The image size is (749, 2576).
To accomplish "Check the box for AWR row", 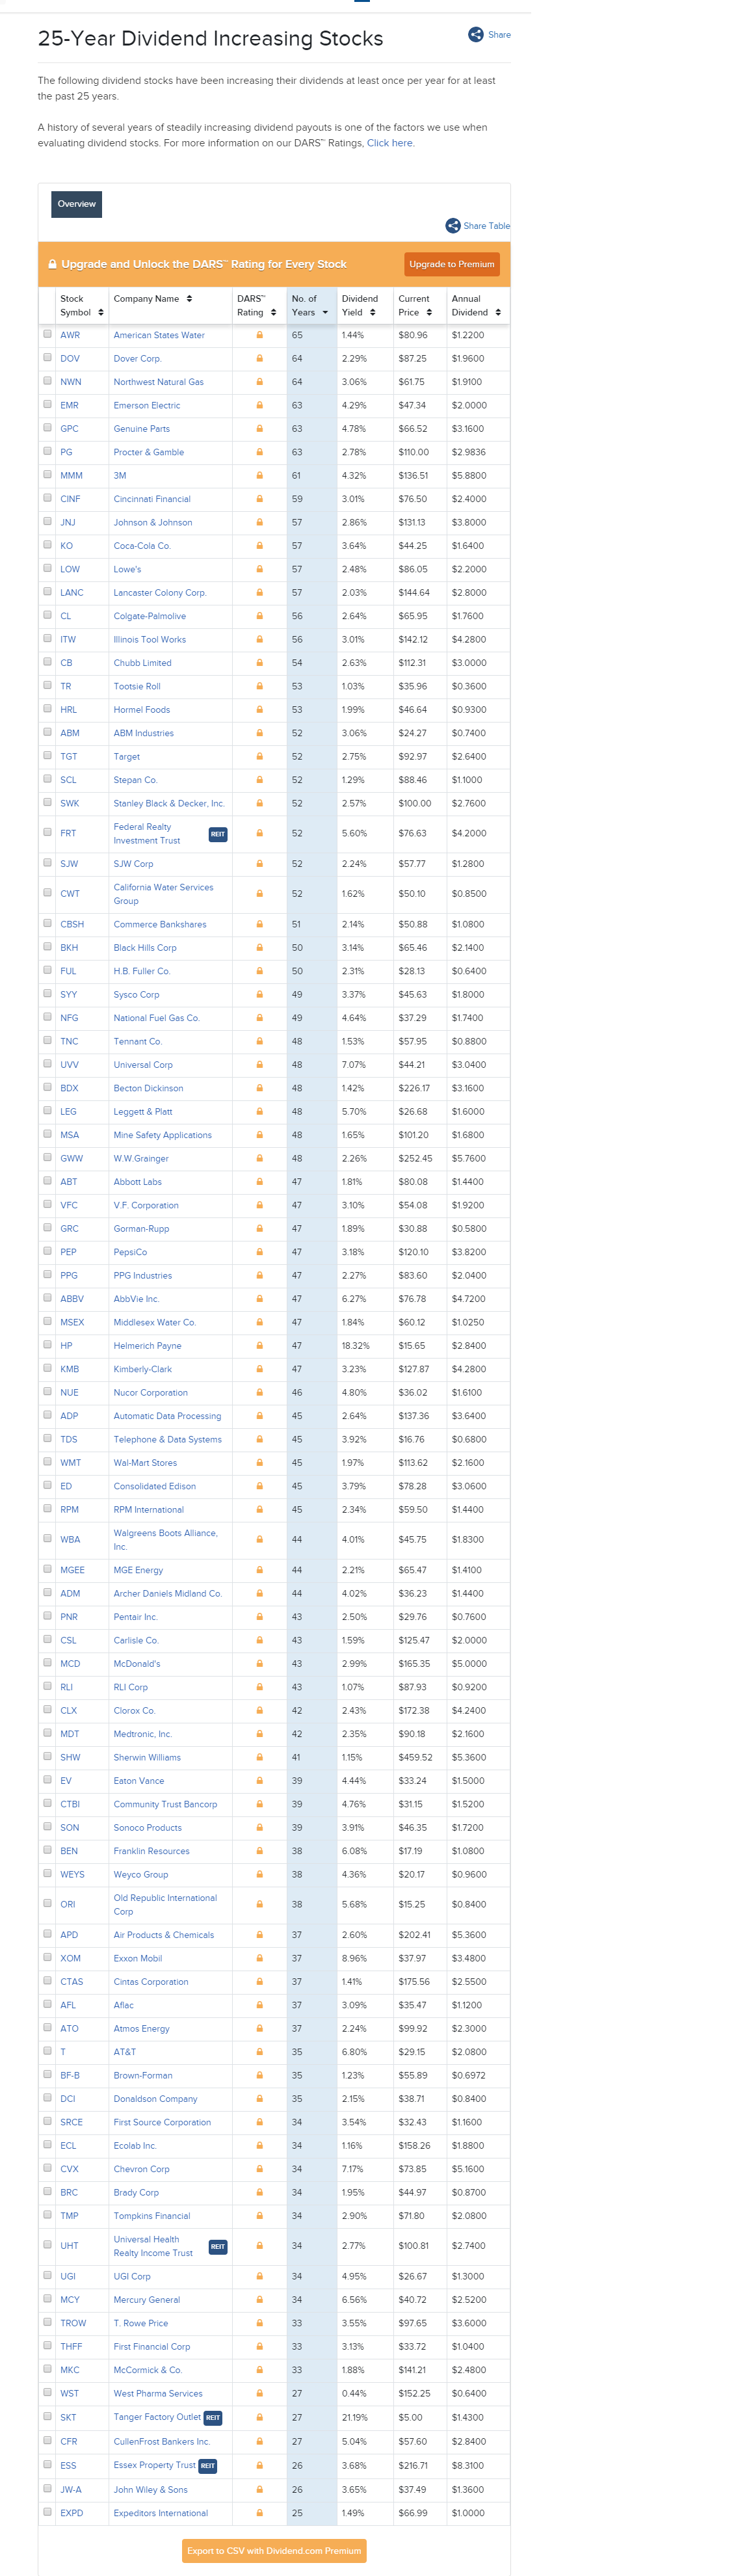I will coord(47,334).
